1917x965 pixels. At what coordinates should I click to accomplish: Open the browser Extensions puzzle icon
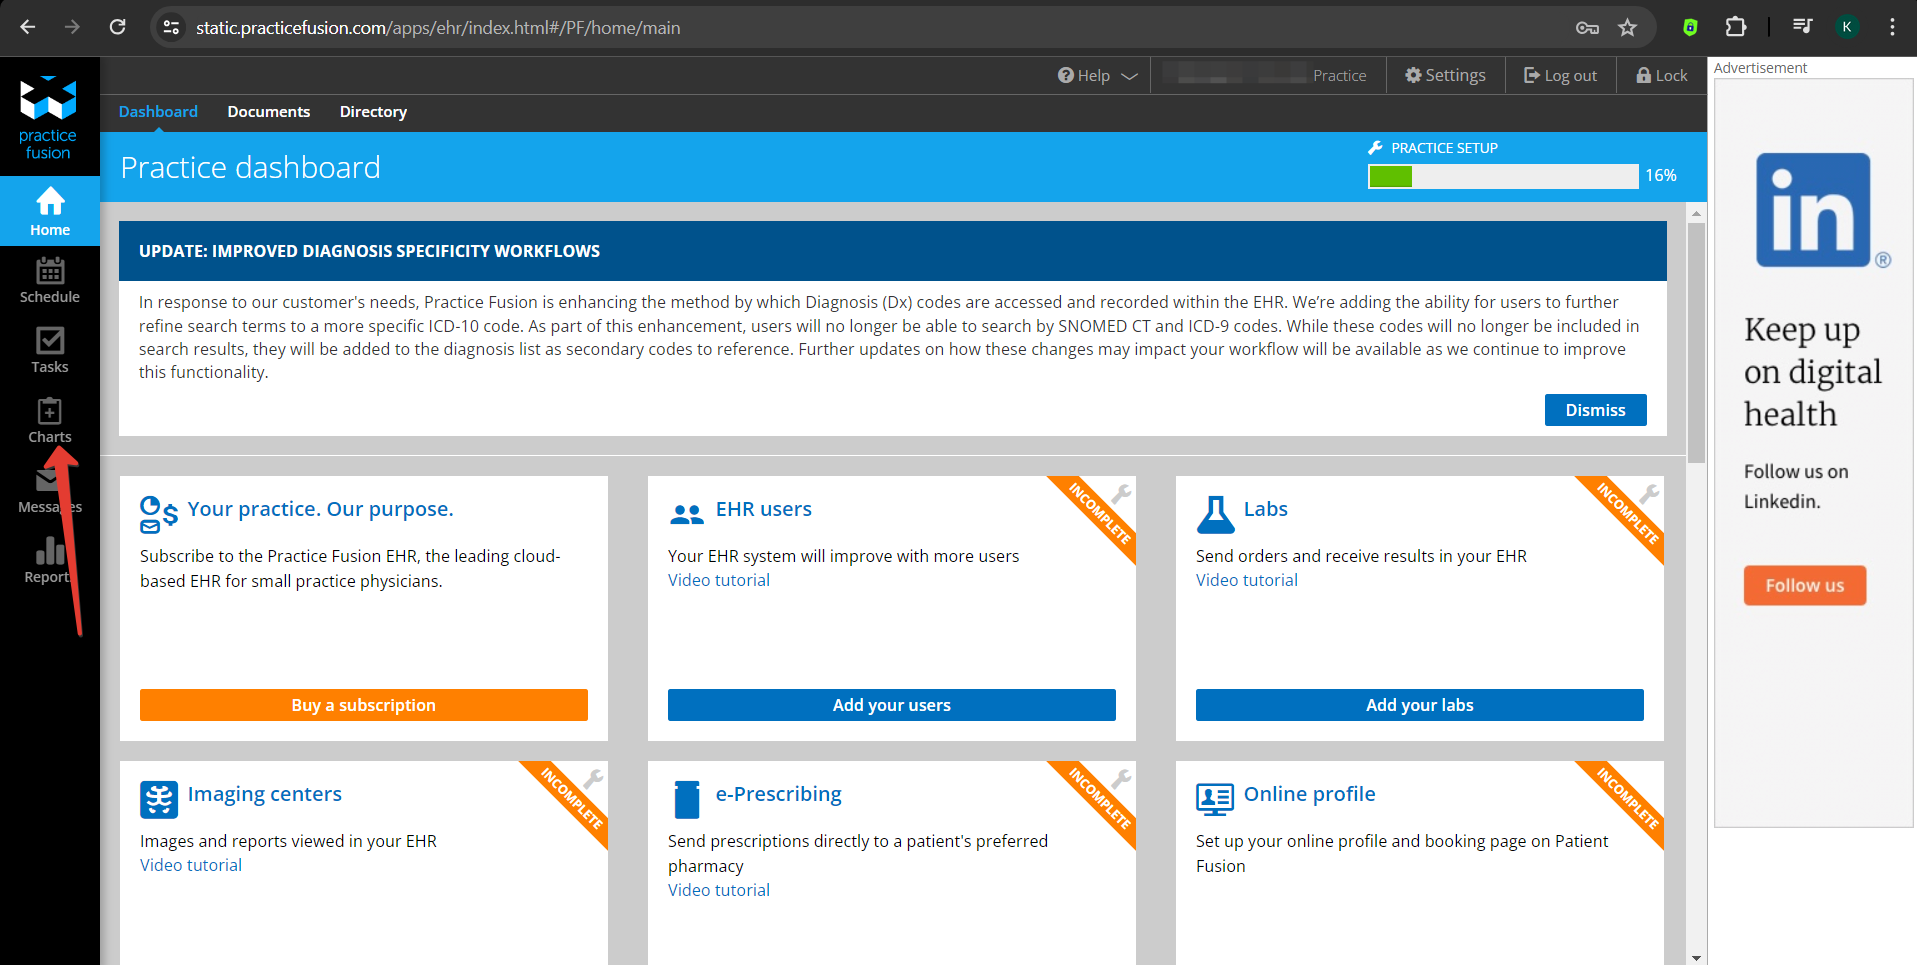(1736, 28)
